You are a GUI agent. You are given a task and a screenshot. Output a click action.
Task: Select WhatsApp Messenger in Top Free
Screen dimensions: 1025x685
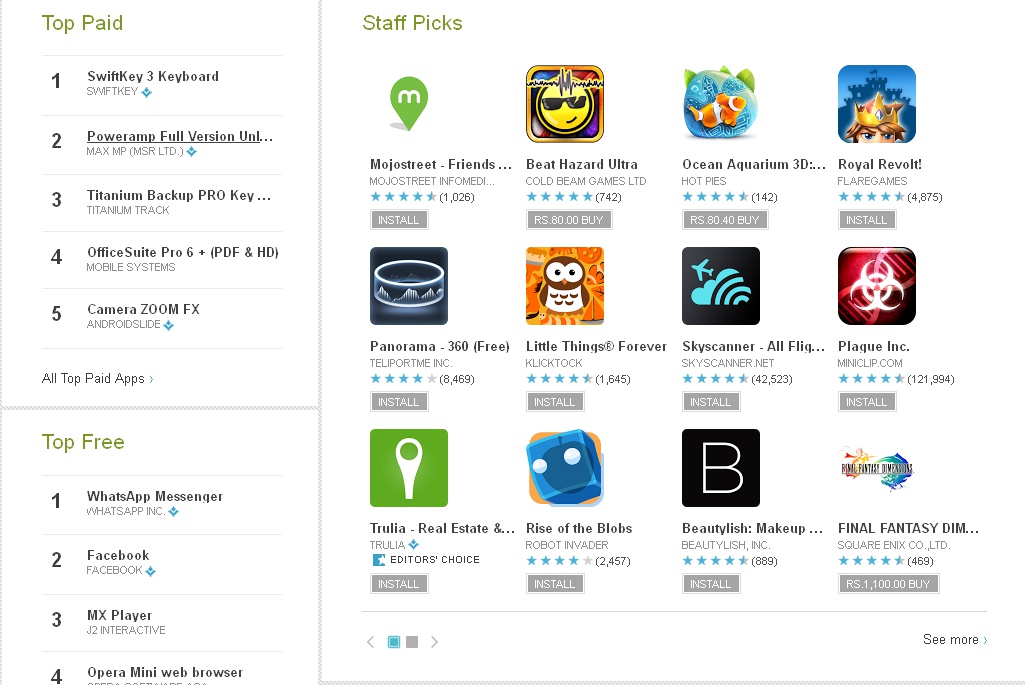point(155,496)
